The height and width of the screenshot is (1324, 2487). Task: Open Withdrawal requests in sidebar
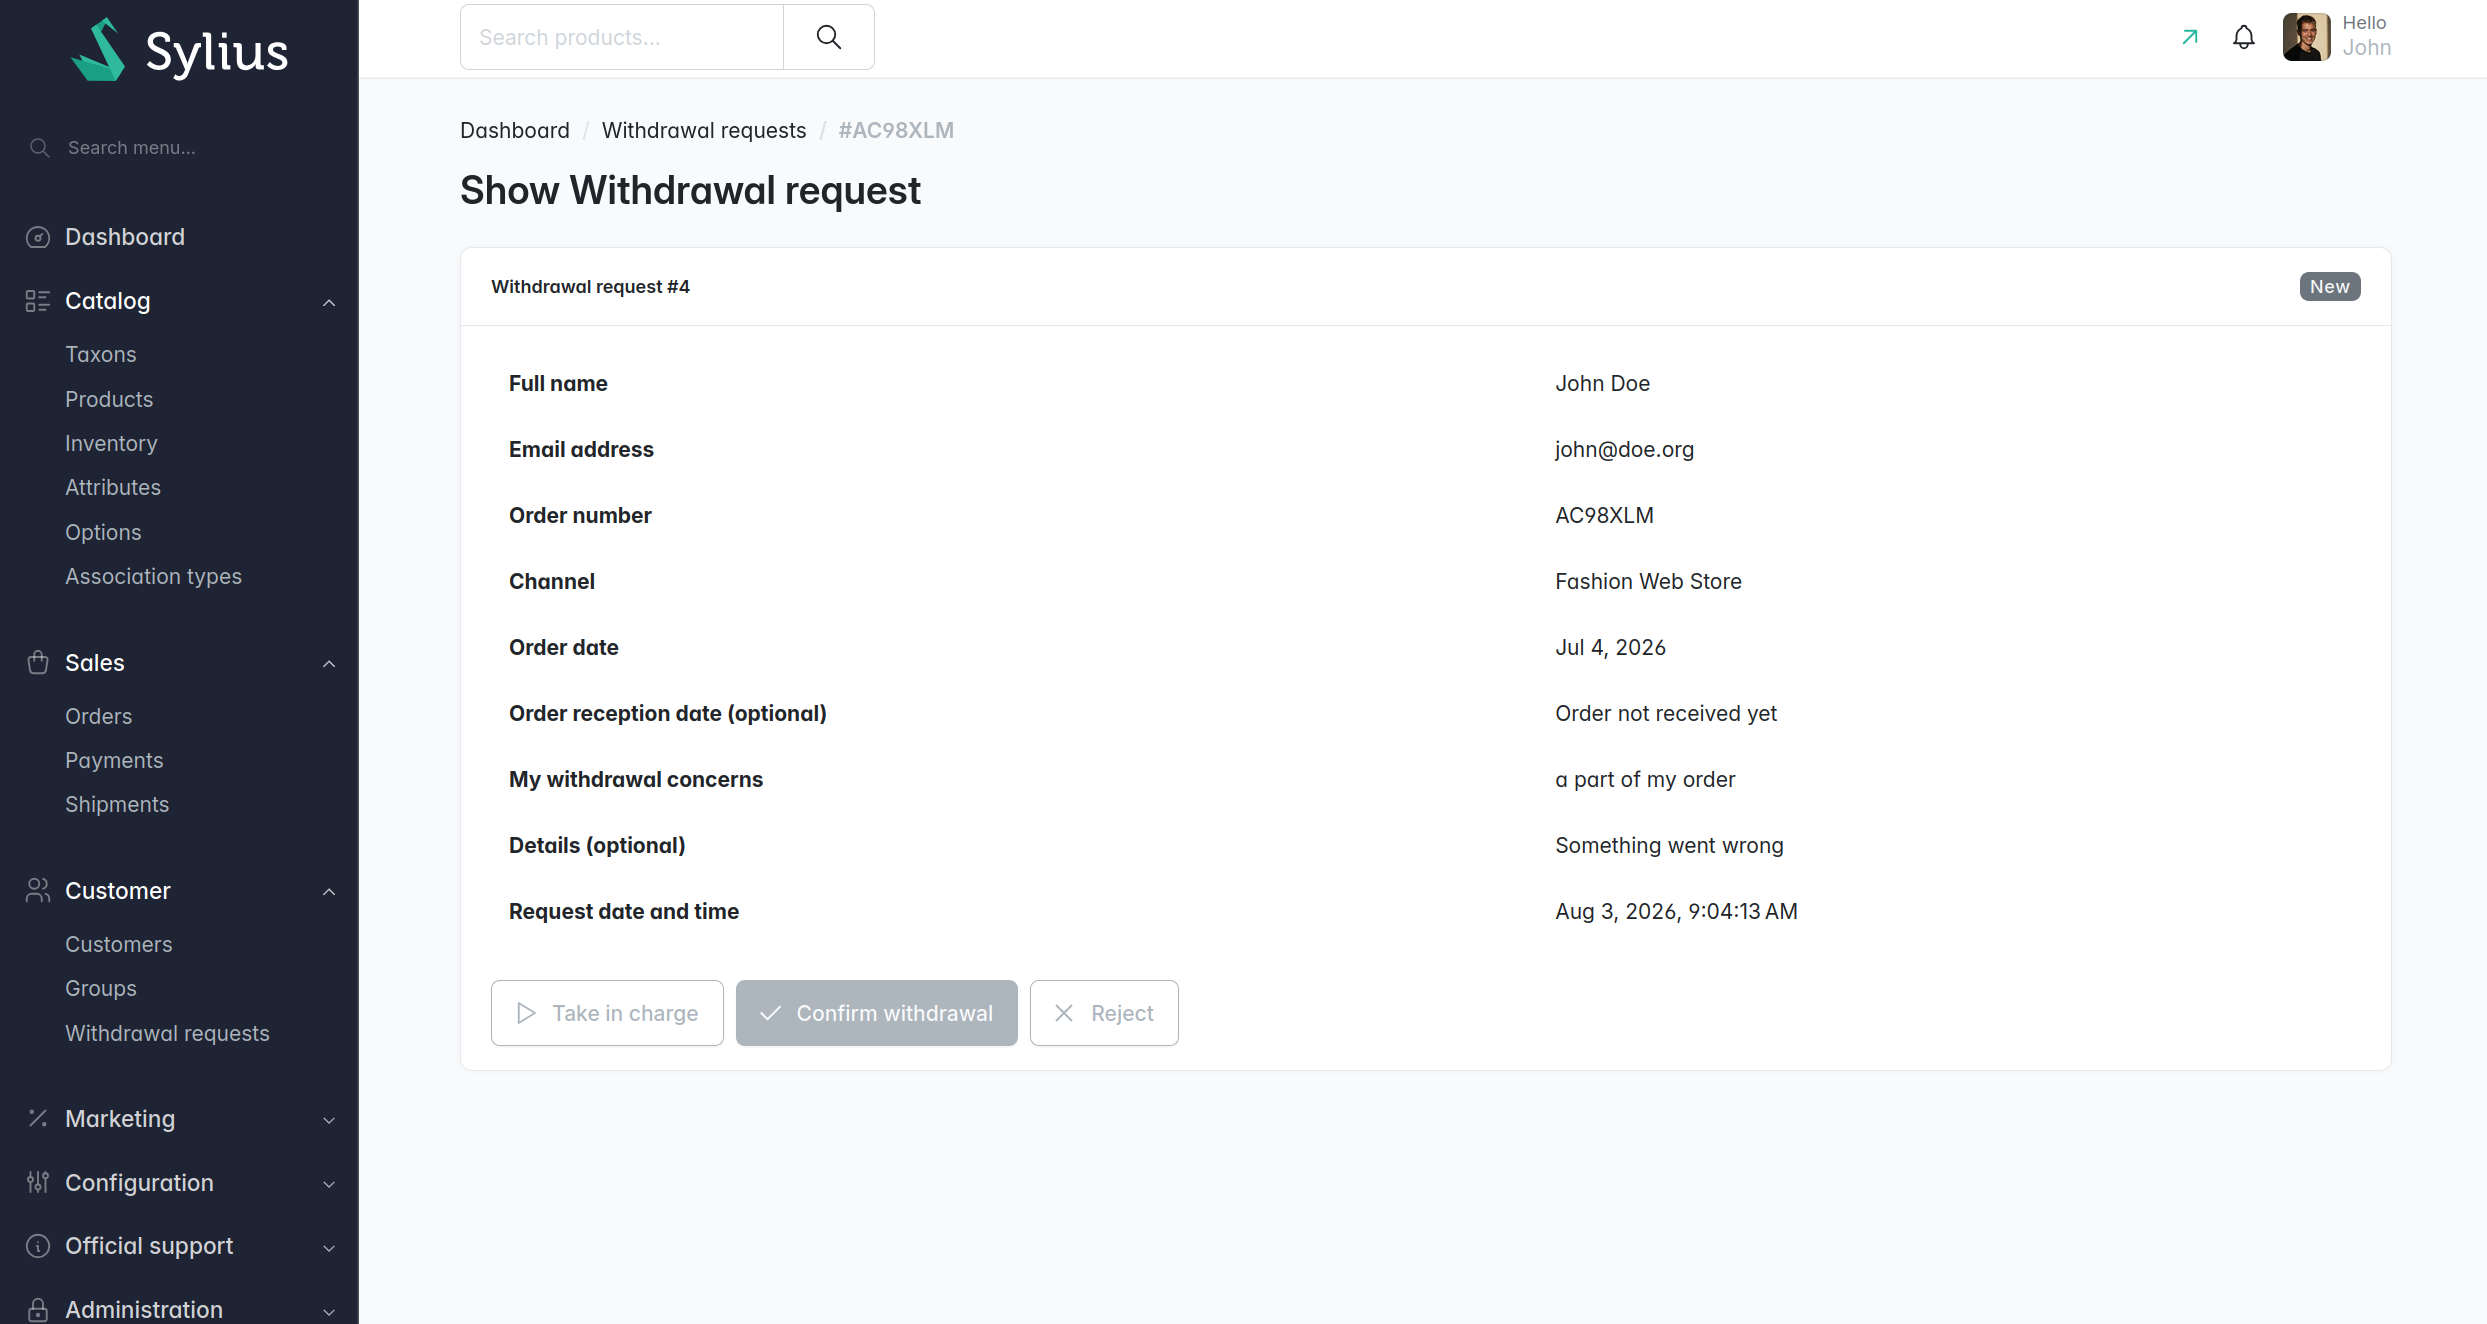tap(168, 1033)
